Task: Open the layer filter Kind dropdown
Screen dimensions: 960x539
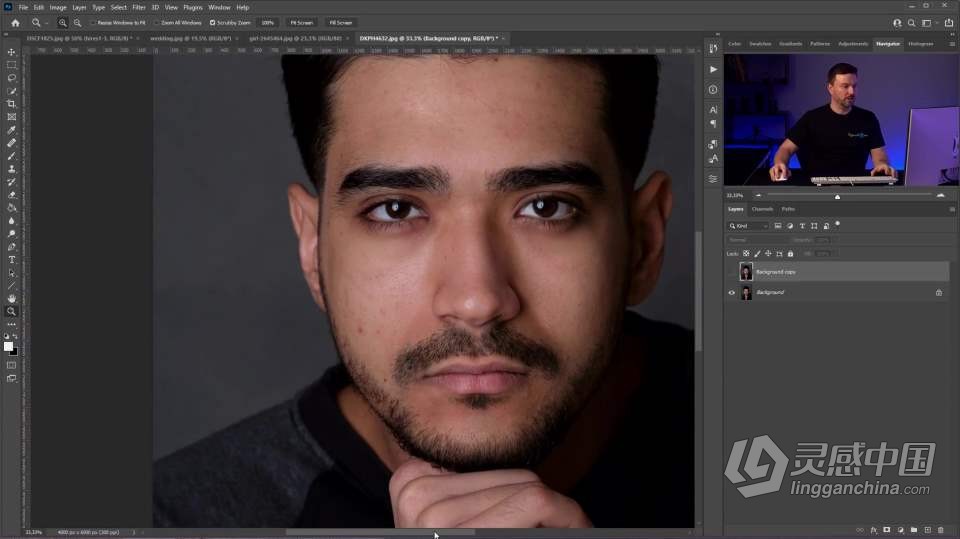Action: (748, 226)
